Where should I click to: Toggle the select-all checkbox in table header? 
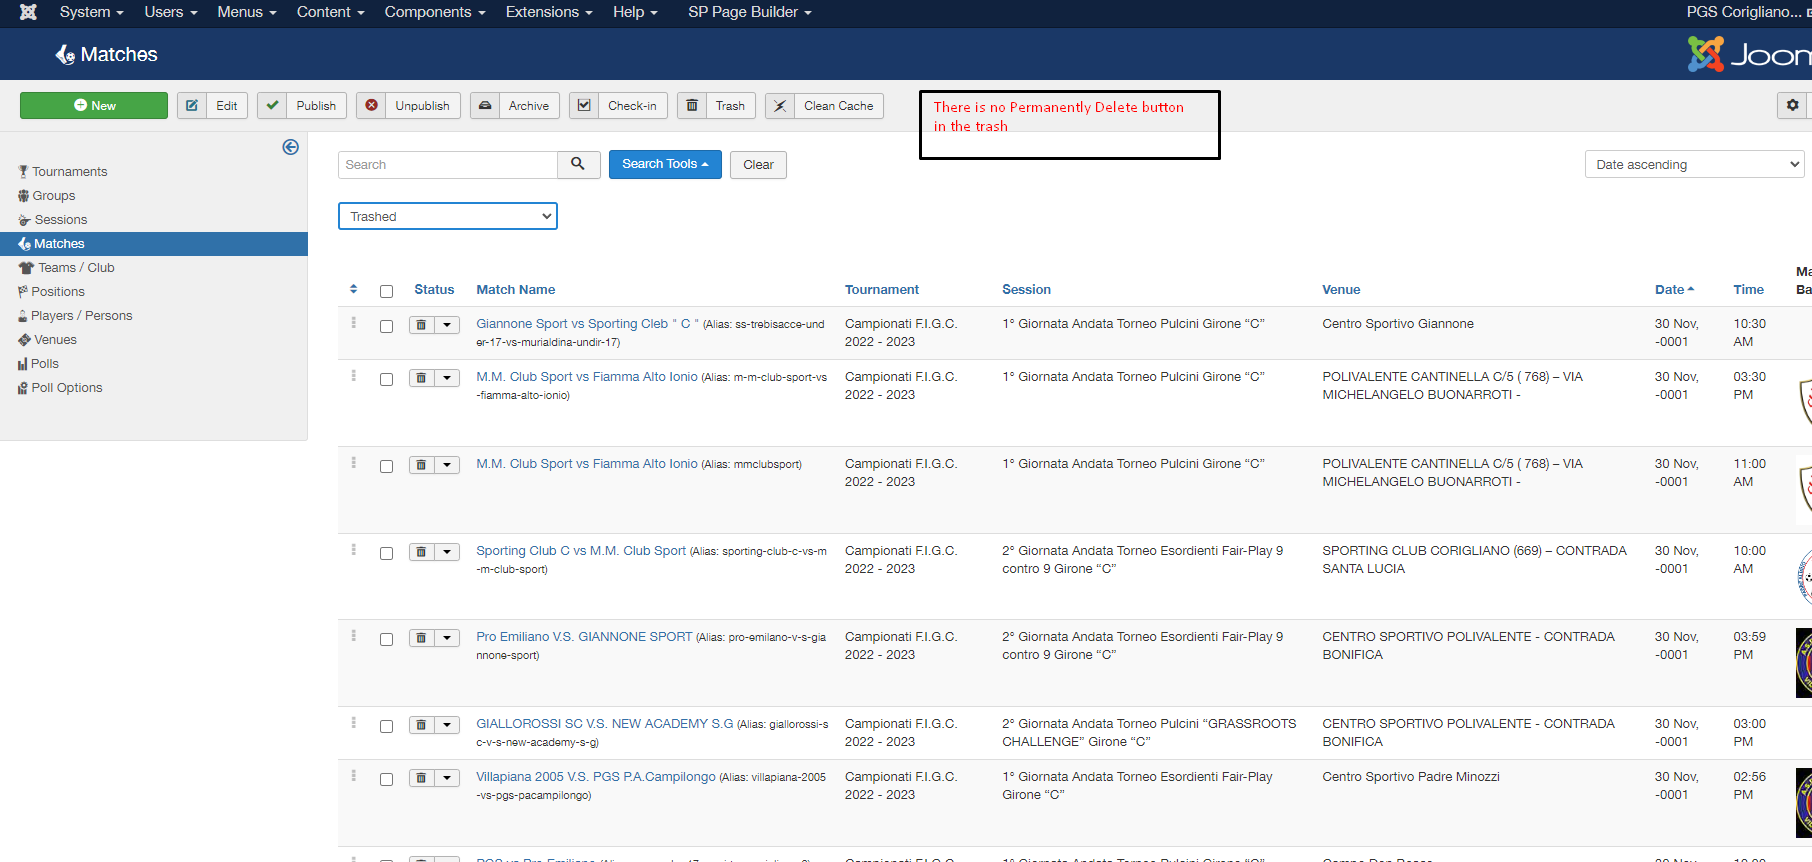point(386,291)
